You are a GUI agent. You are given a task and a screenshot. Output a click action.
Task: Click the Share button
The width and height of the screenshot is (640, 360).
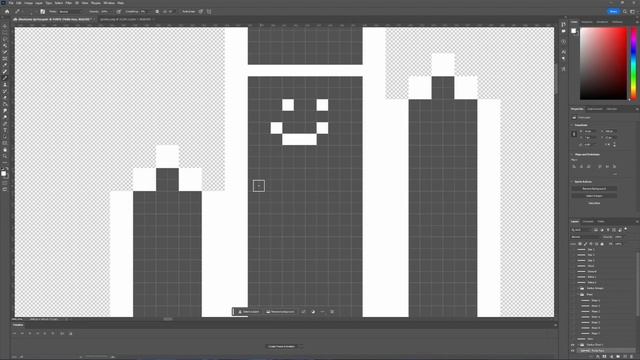tap(613, 11)
